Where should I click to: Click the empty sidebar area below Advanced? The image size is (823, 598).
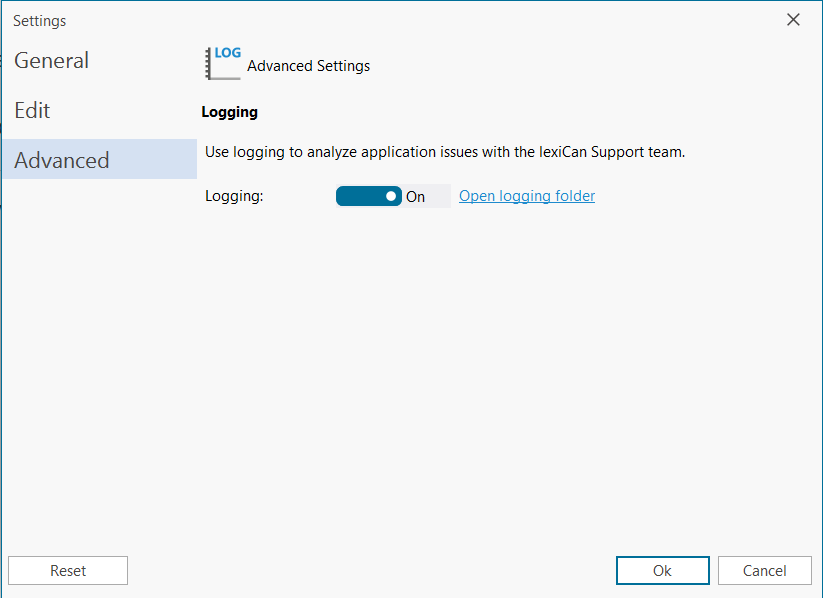98,360
